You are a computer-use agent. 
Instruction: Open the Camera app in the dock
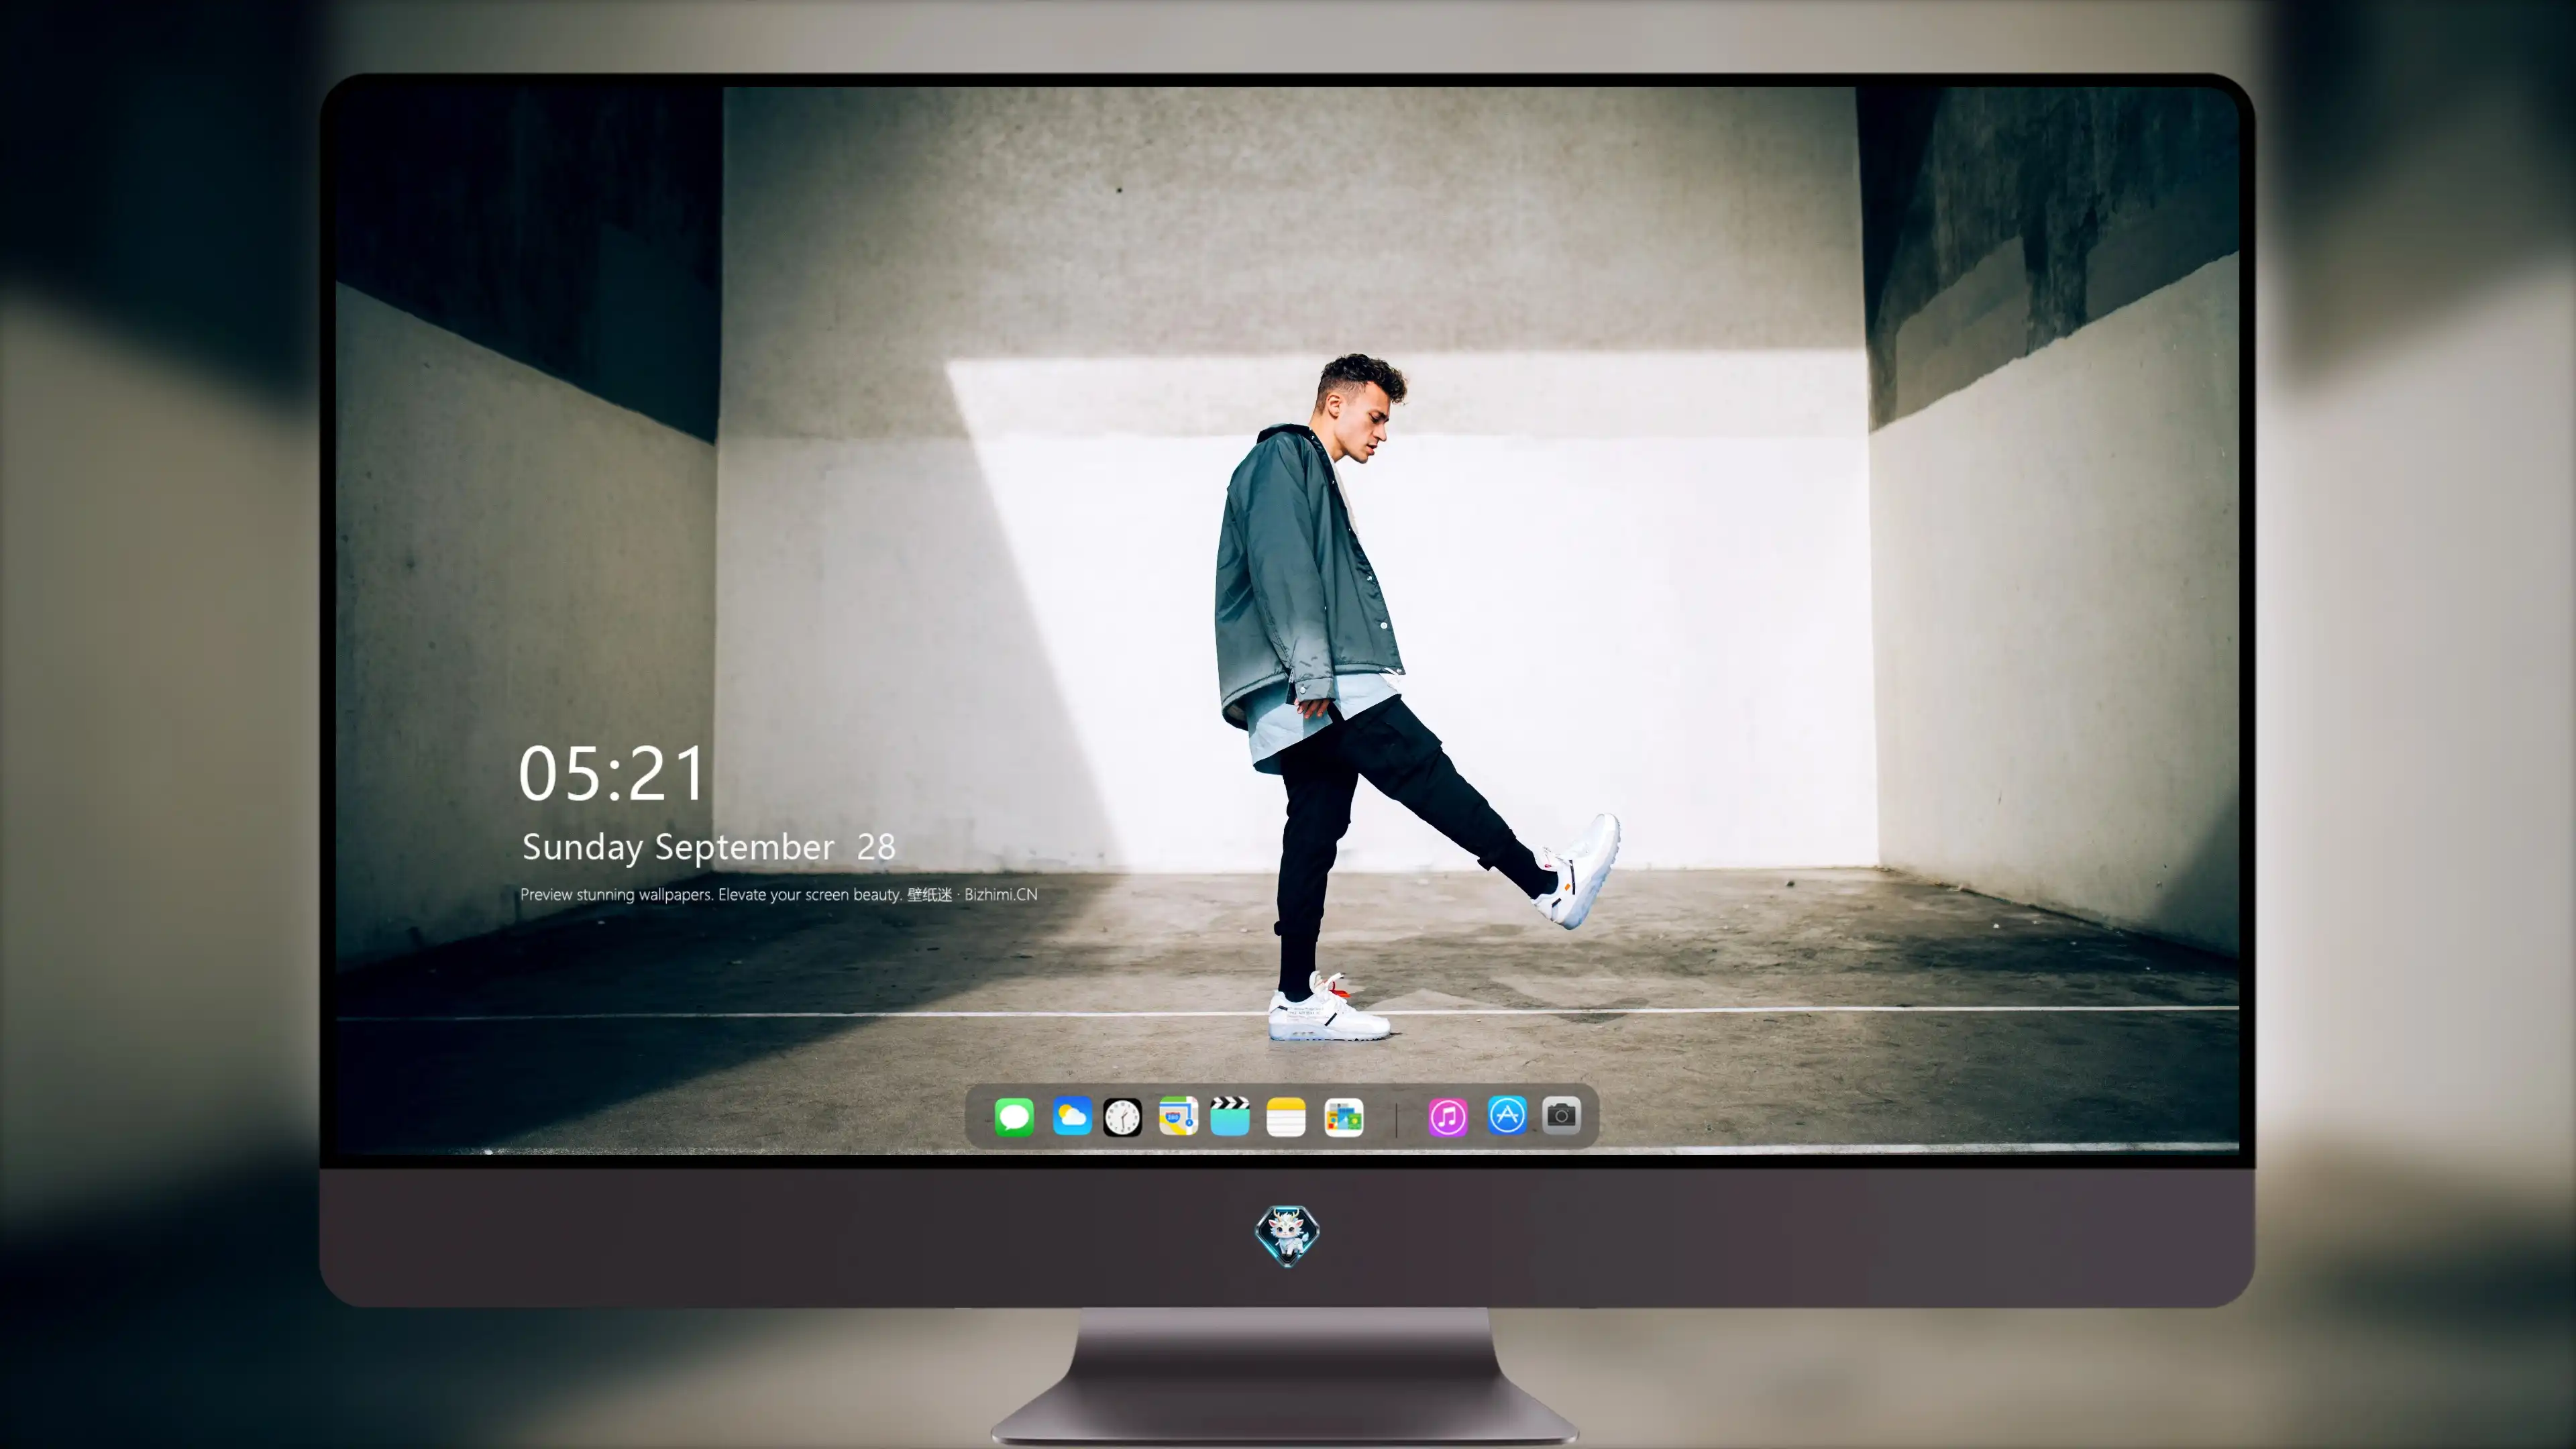[x=1561, y=1115]
